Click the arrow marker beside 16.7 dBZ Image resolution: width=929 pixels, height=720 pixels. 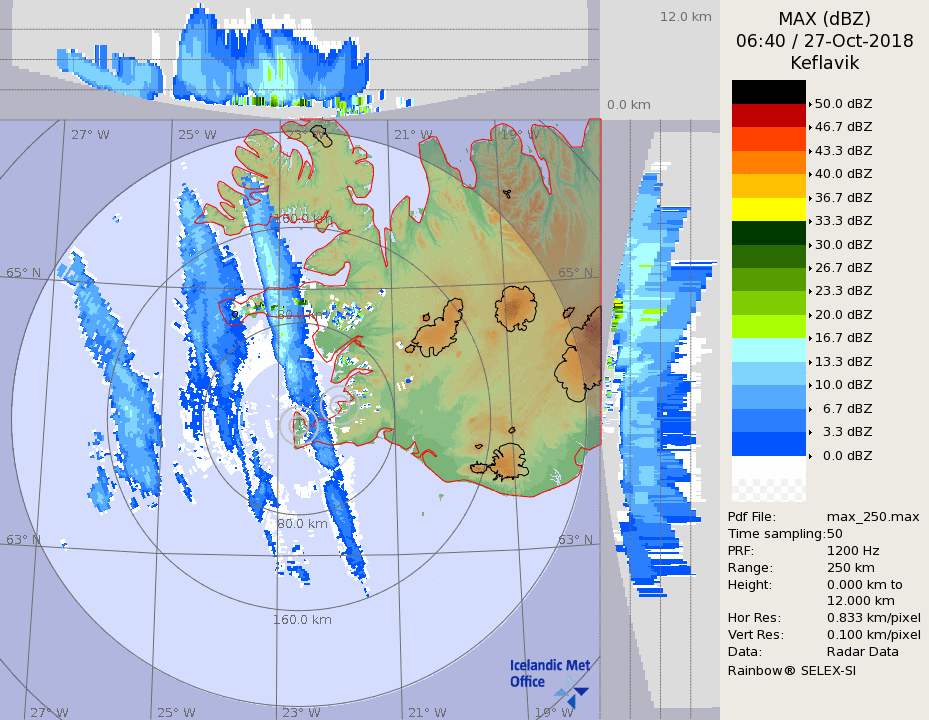point(810,338)
